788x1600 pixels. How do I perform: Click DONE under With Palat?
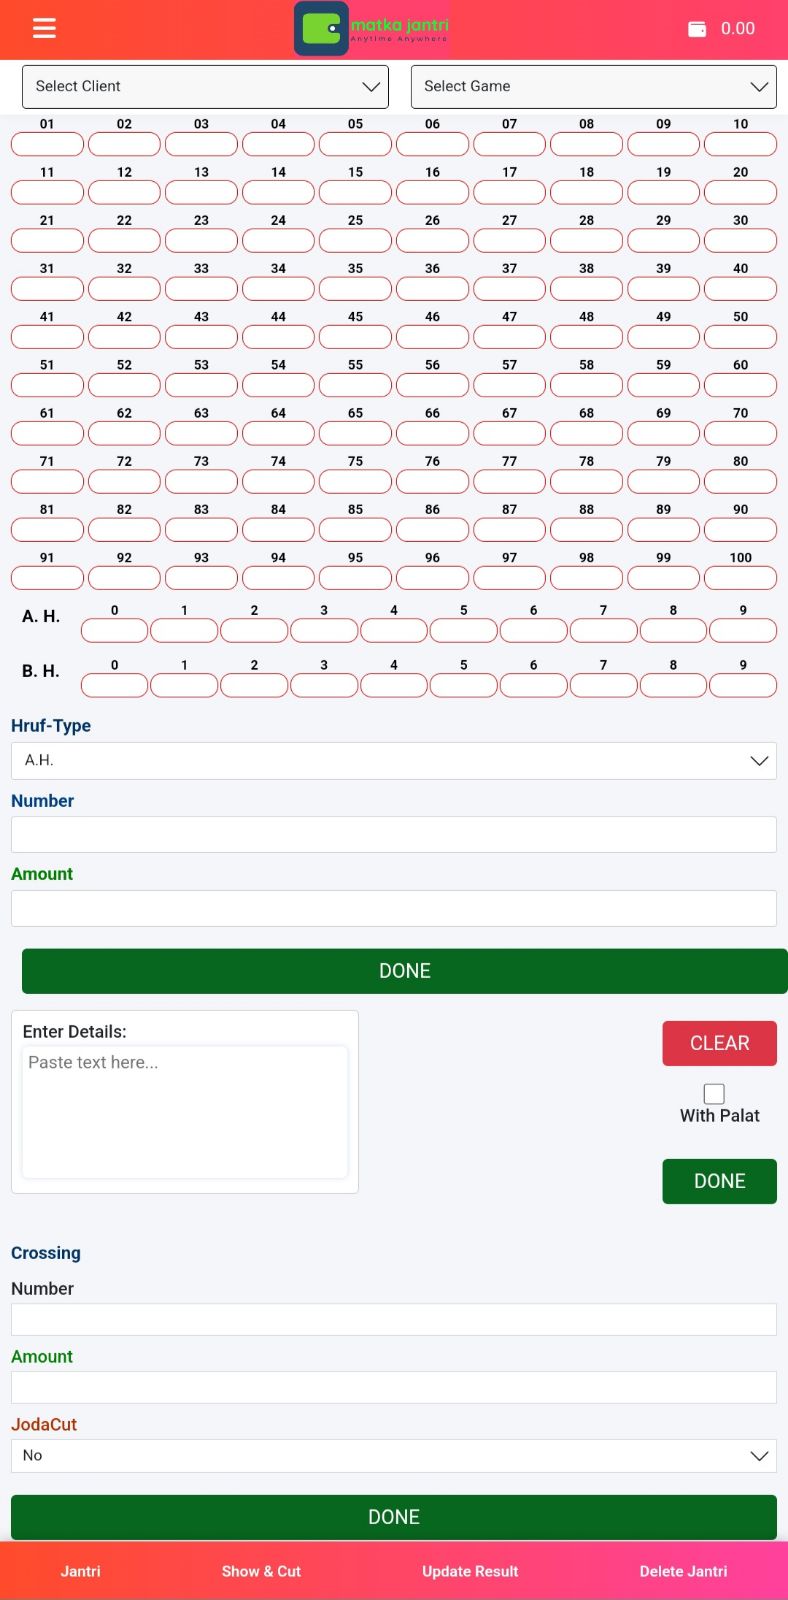(x=719, y=1181)
